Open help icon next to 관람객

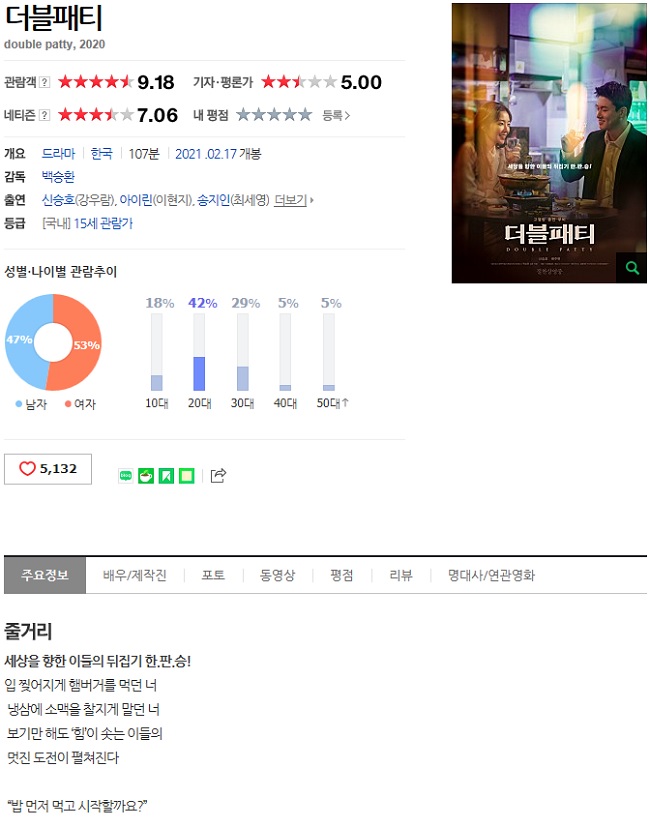click(x=45, y=82)
